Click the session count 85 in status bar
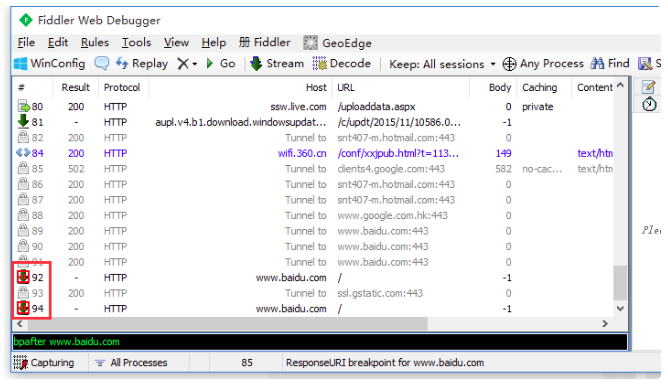 point(247,363)
